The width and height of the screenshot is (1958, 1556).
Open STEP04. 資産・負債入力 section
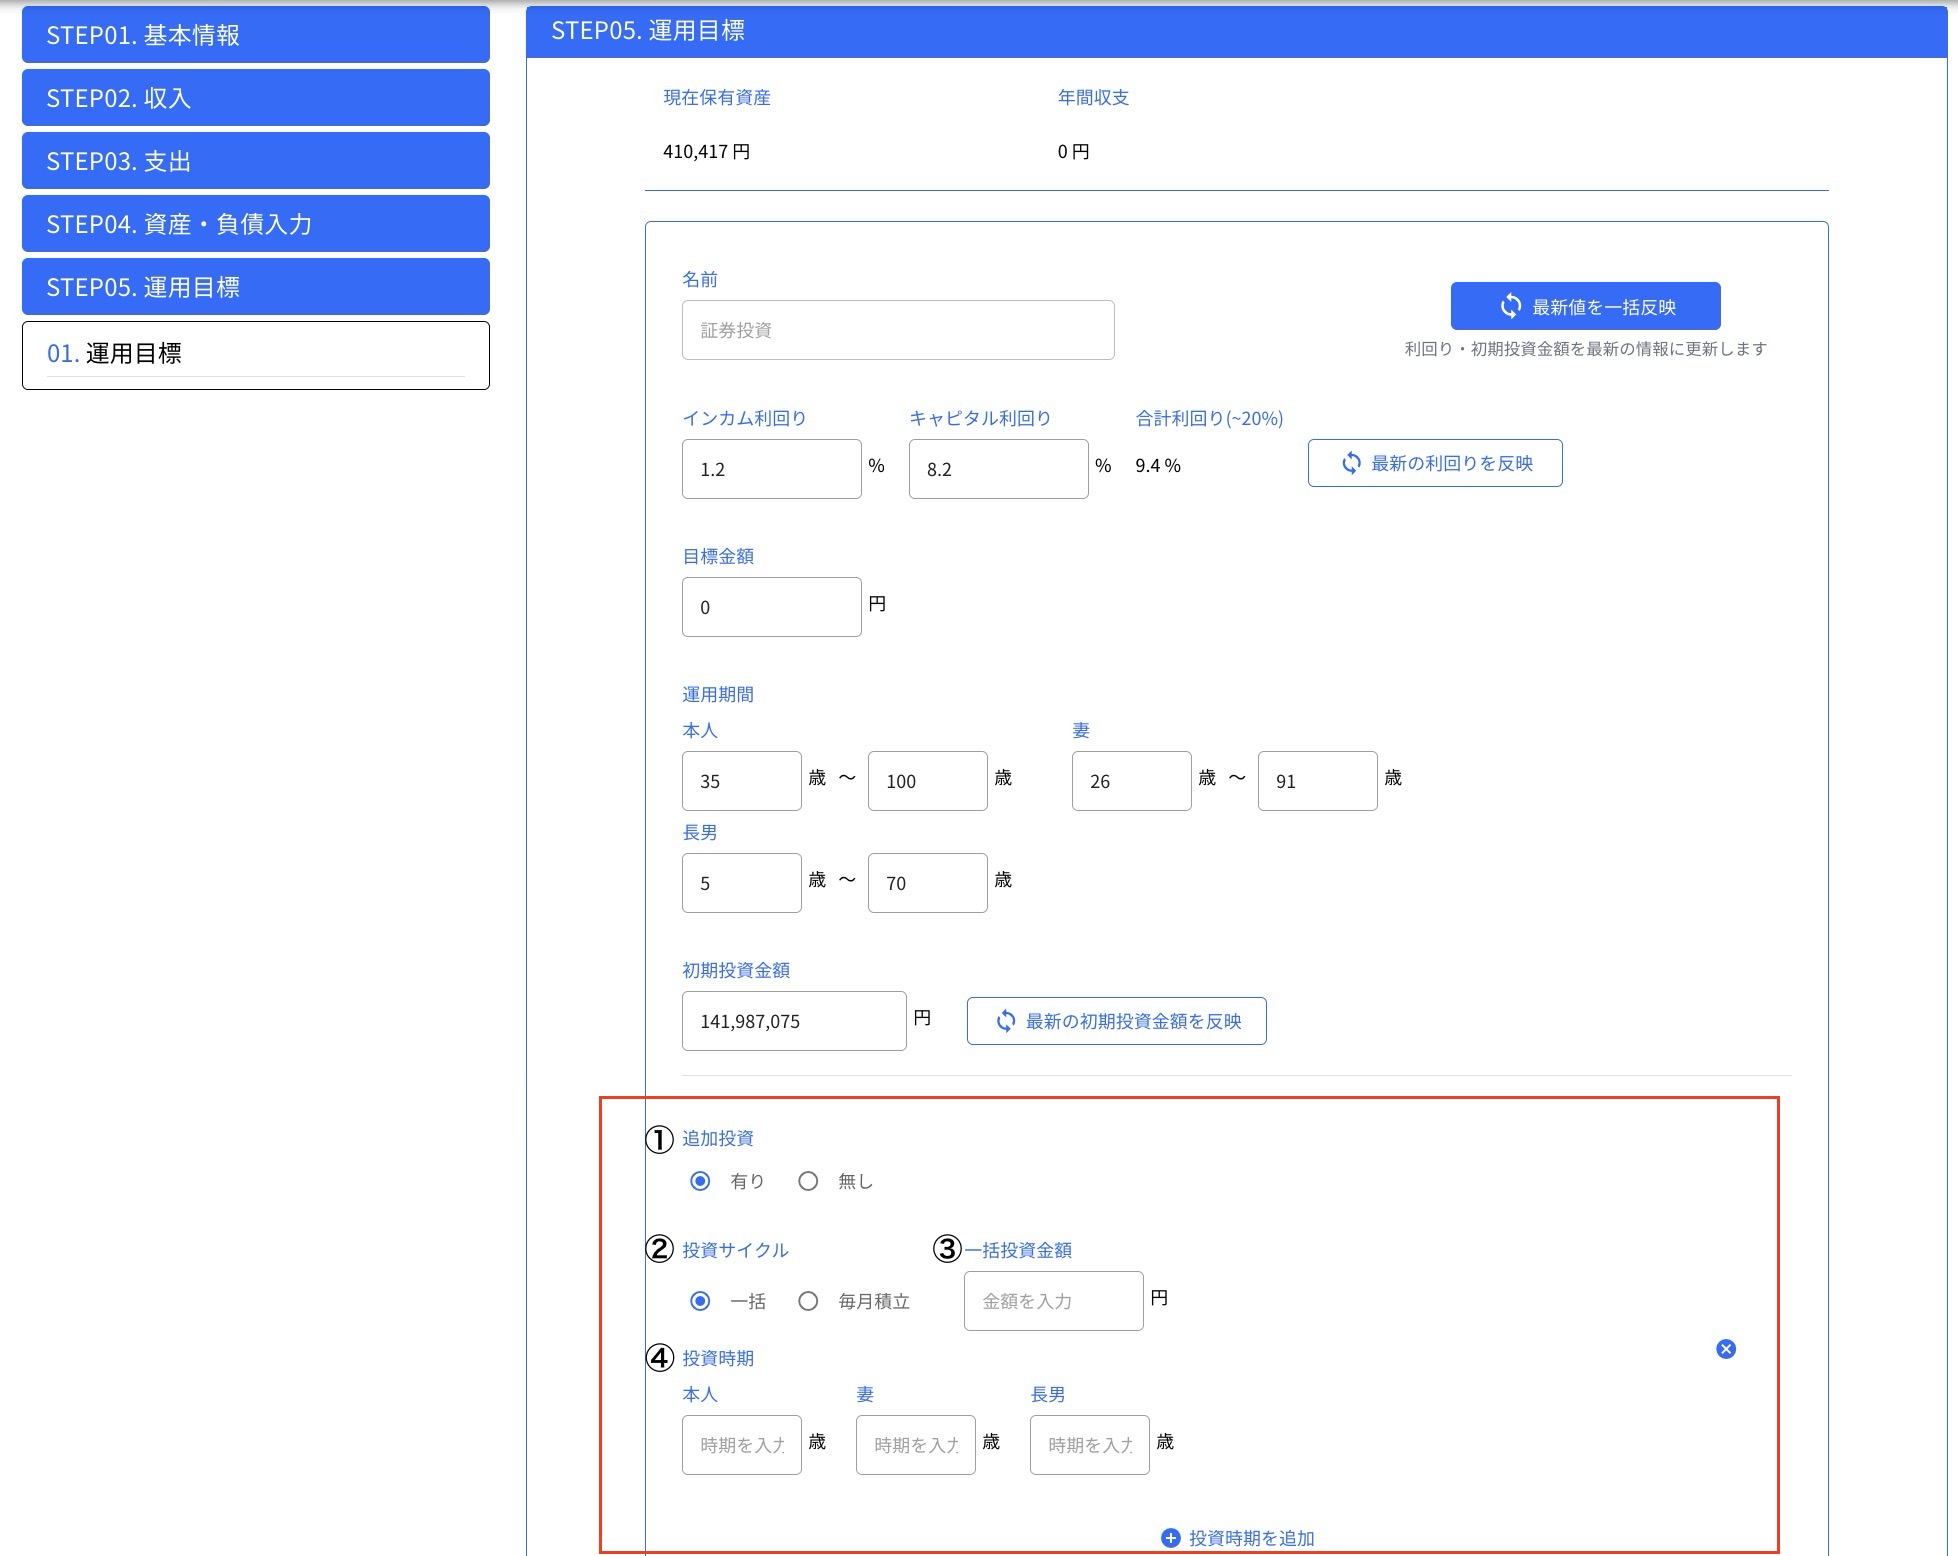pyautogui.click(x=256, y=224)
